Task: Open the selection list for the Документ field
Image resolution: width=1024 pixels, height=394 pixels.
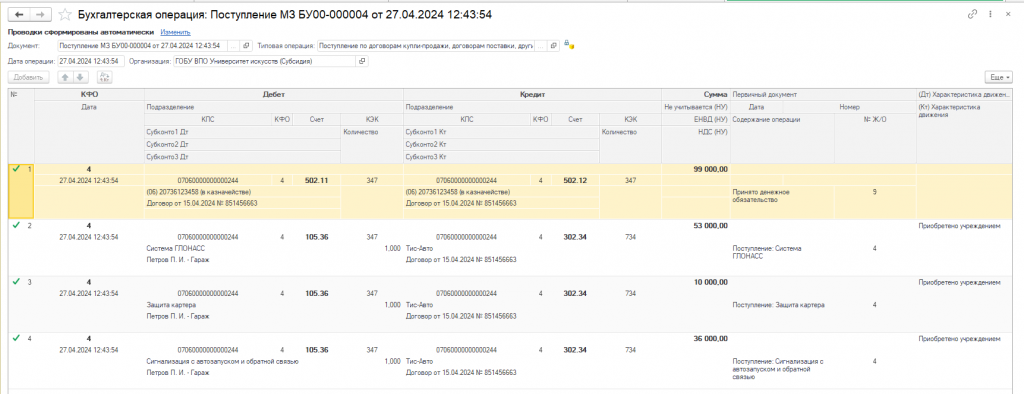Action: (x=234, y=46)
